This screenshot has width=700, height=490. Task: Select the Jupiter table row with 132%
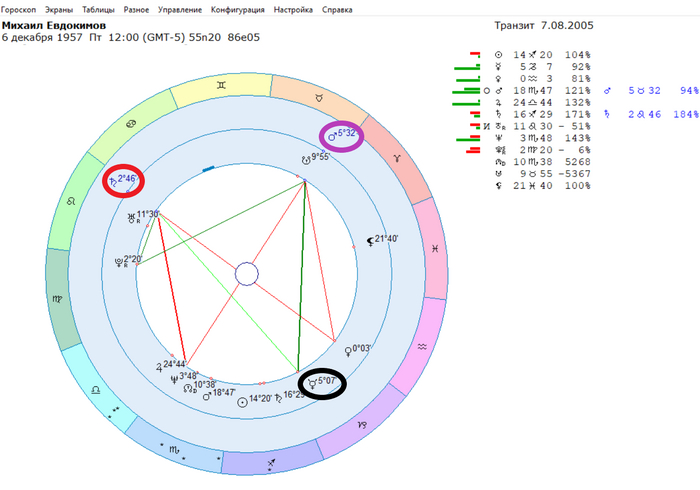click(x=542, y=103)
